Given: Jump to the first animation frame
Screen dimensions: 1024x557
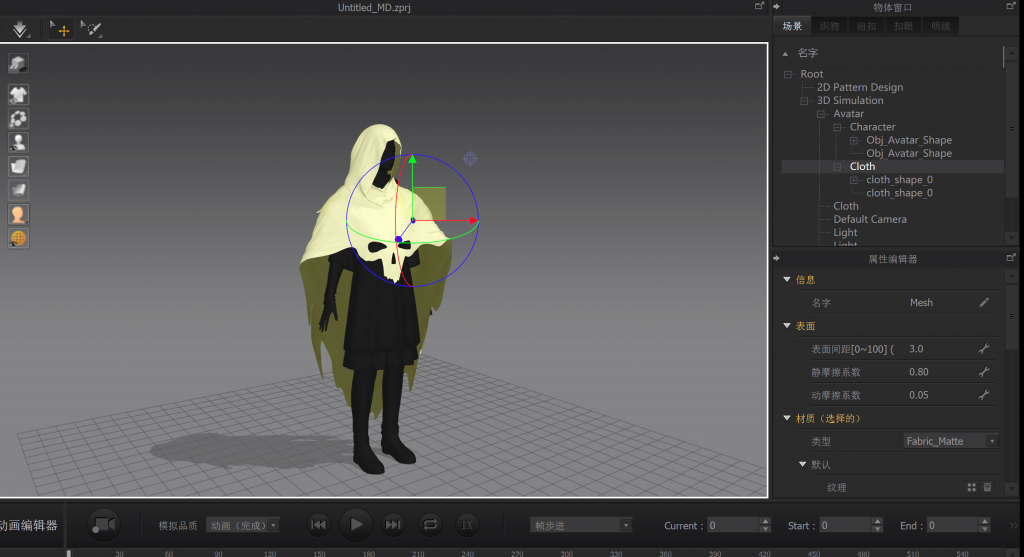Looking at the screenshot, I should 319,524.
